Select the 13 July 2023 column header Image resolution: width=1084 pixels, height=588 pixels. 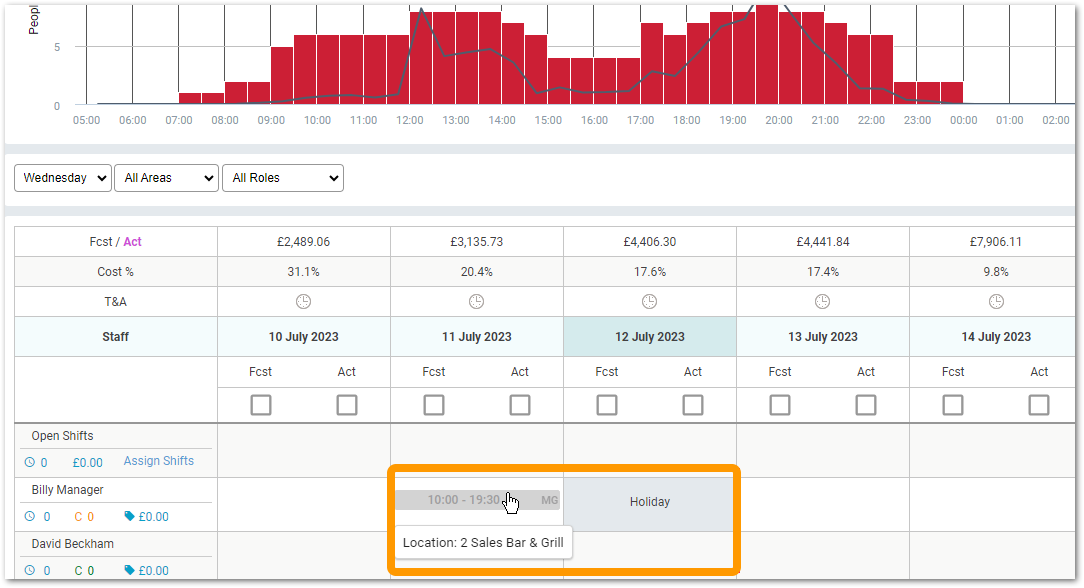point(822,336)
